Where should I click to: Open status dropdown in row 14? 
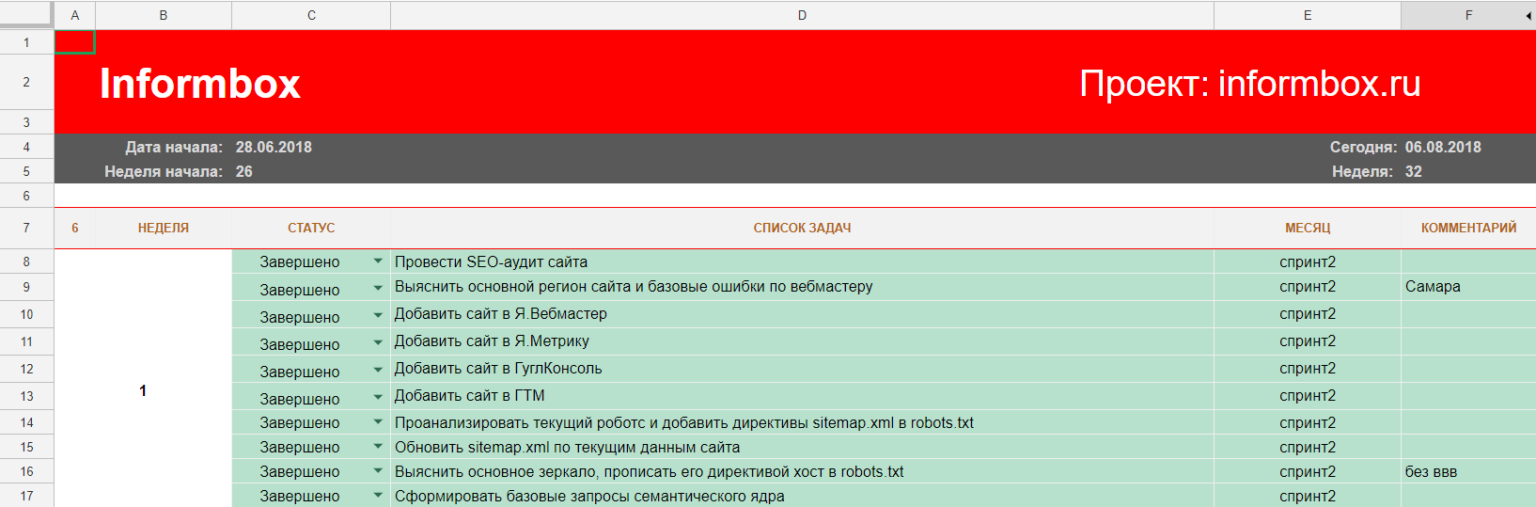click(x=378, y=422)
